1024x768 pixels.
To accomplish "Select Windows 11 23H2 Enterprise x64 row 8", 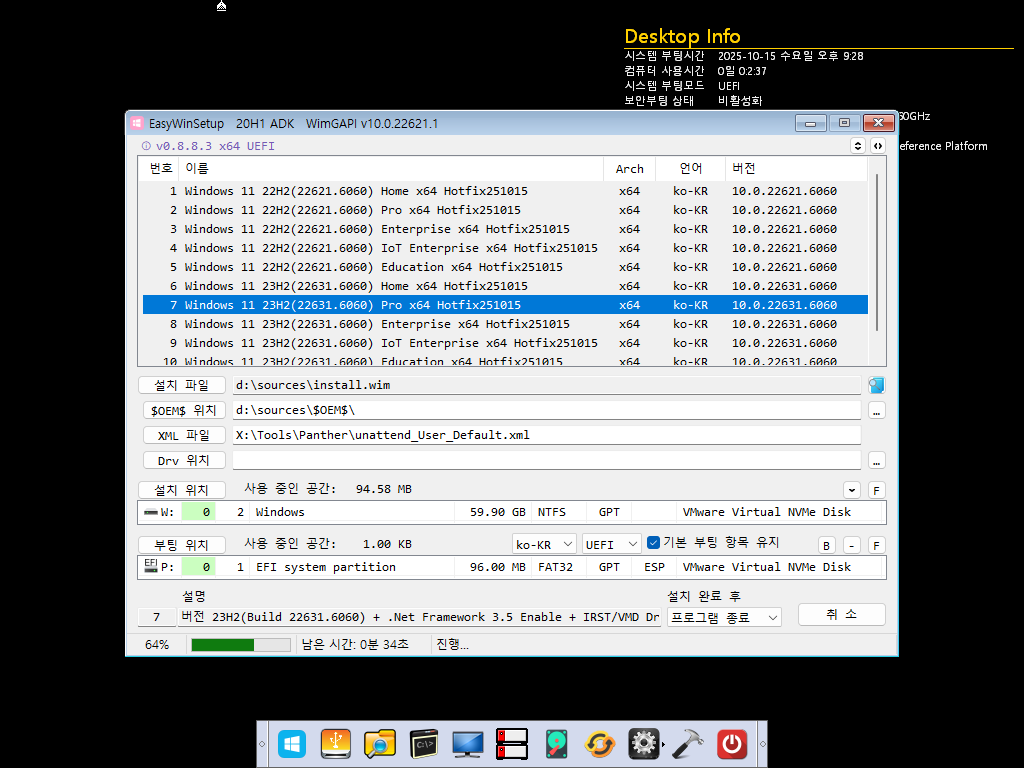I will click(505, 324).
